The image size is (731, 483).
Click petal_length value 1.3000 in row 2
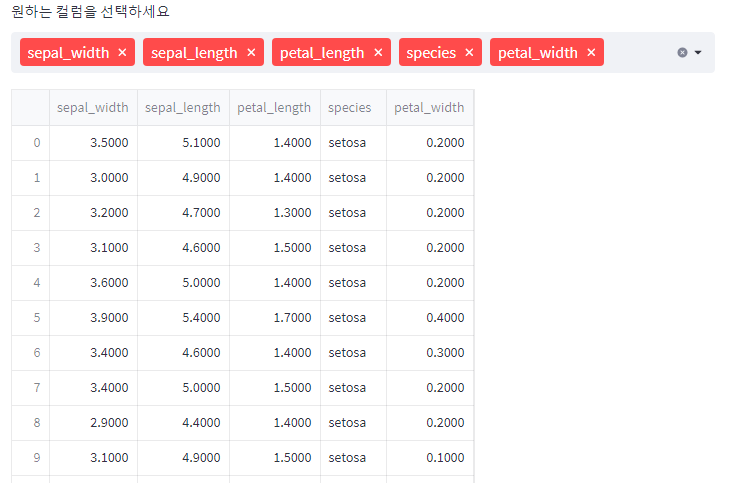(x=275, y=213)
